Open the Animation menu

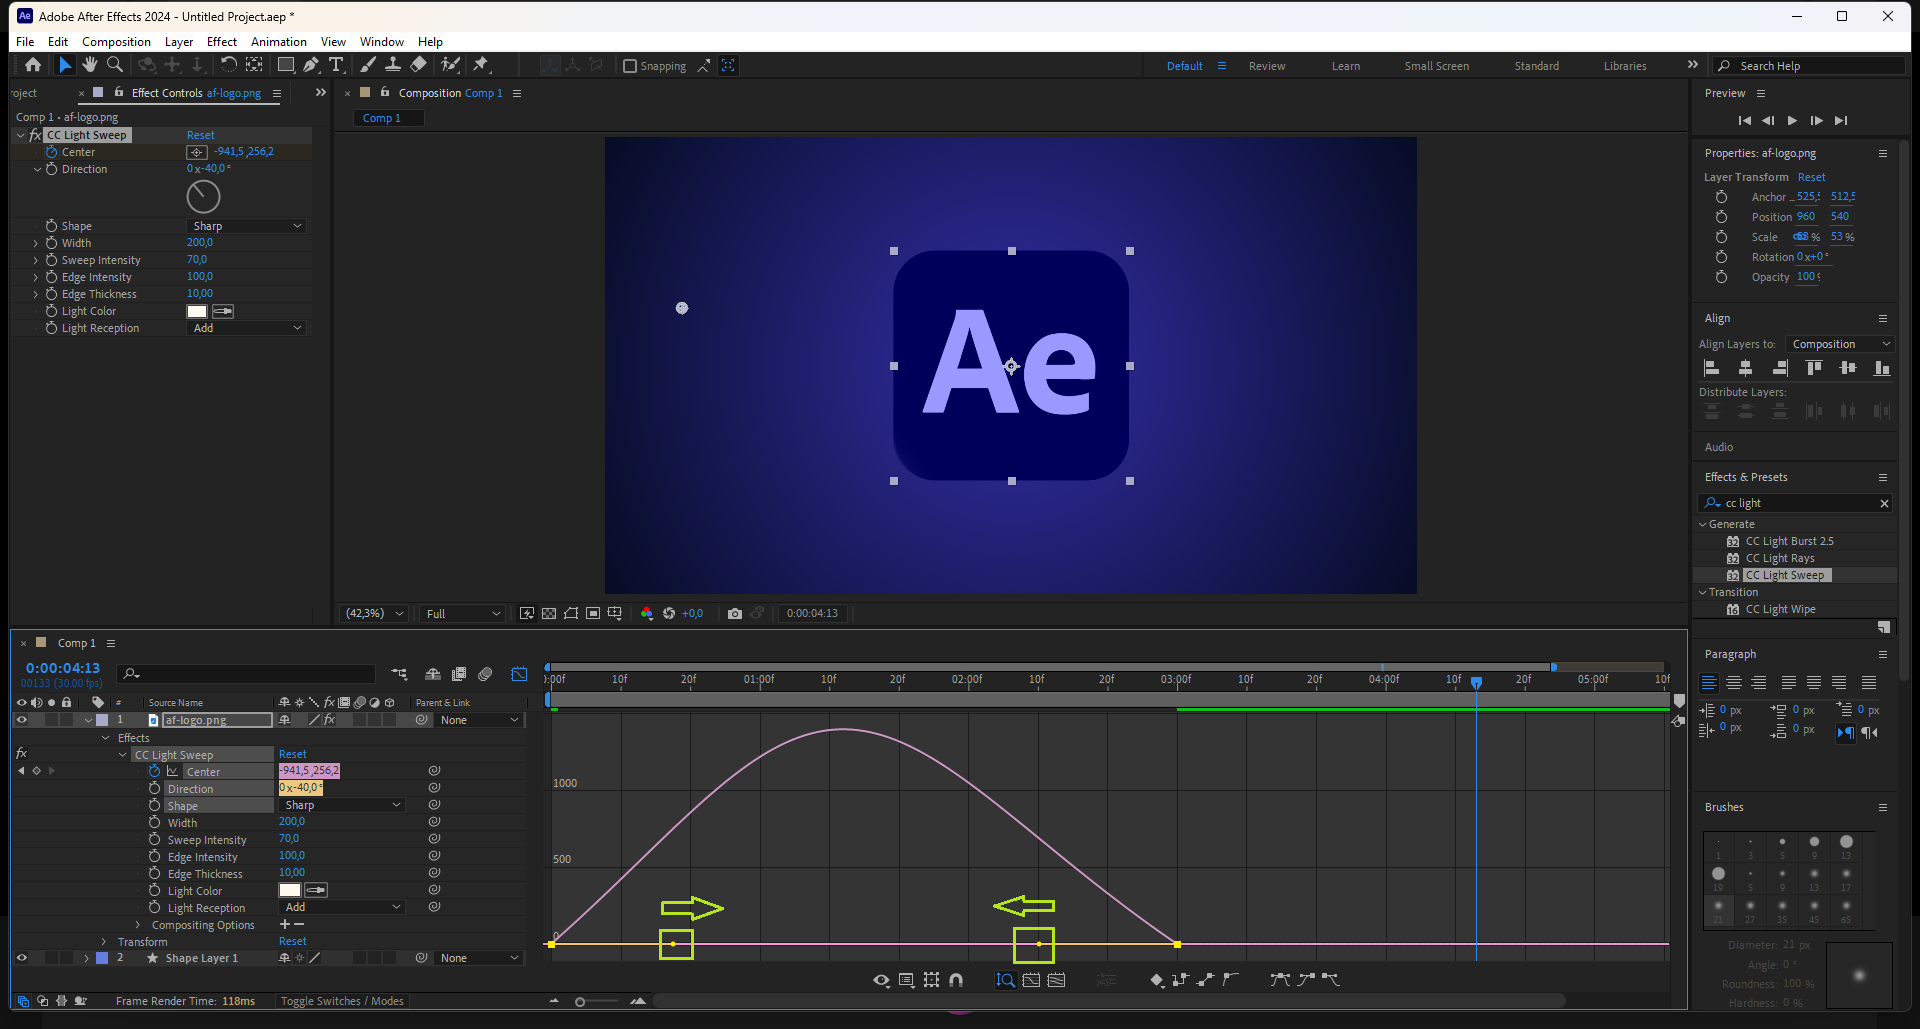point(278,42)
